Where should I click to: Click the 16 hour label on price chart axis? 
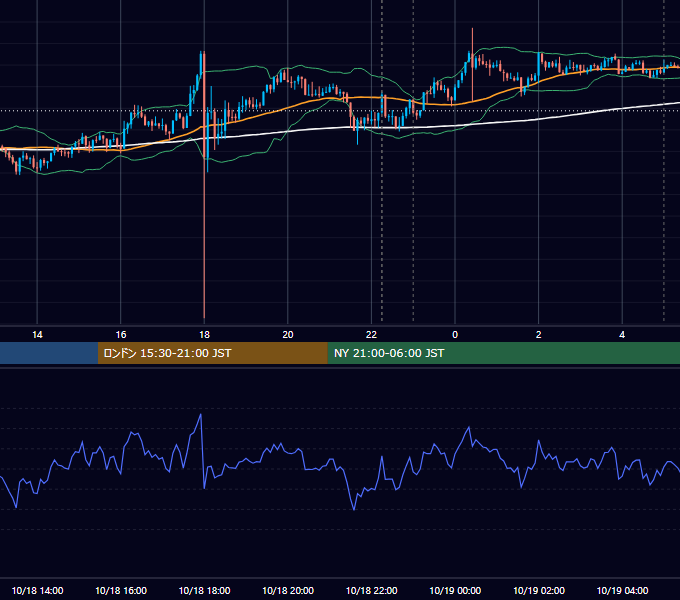(x=121, y=335)
